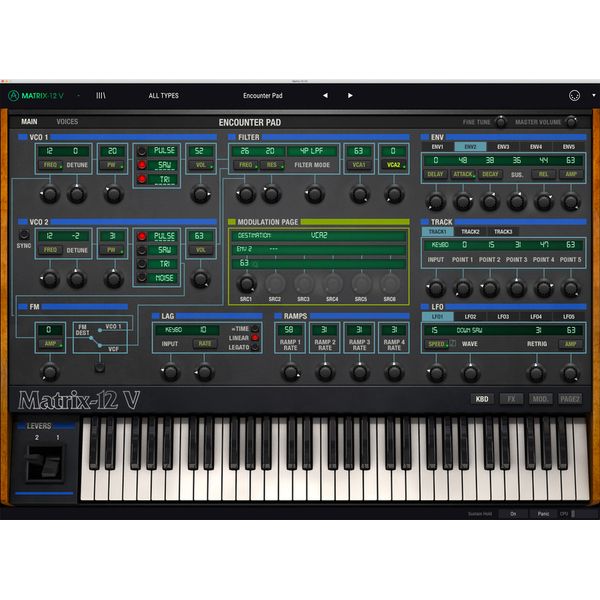
Task: Select the ENV5 tab
Action: pyautogui.click(x=569, y=147)
